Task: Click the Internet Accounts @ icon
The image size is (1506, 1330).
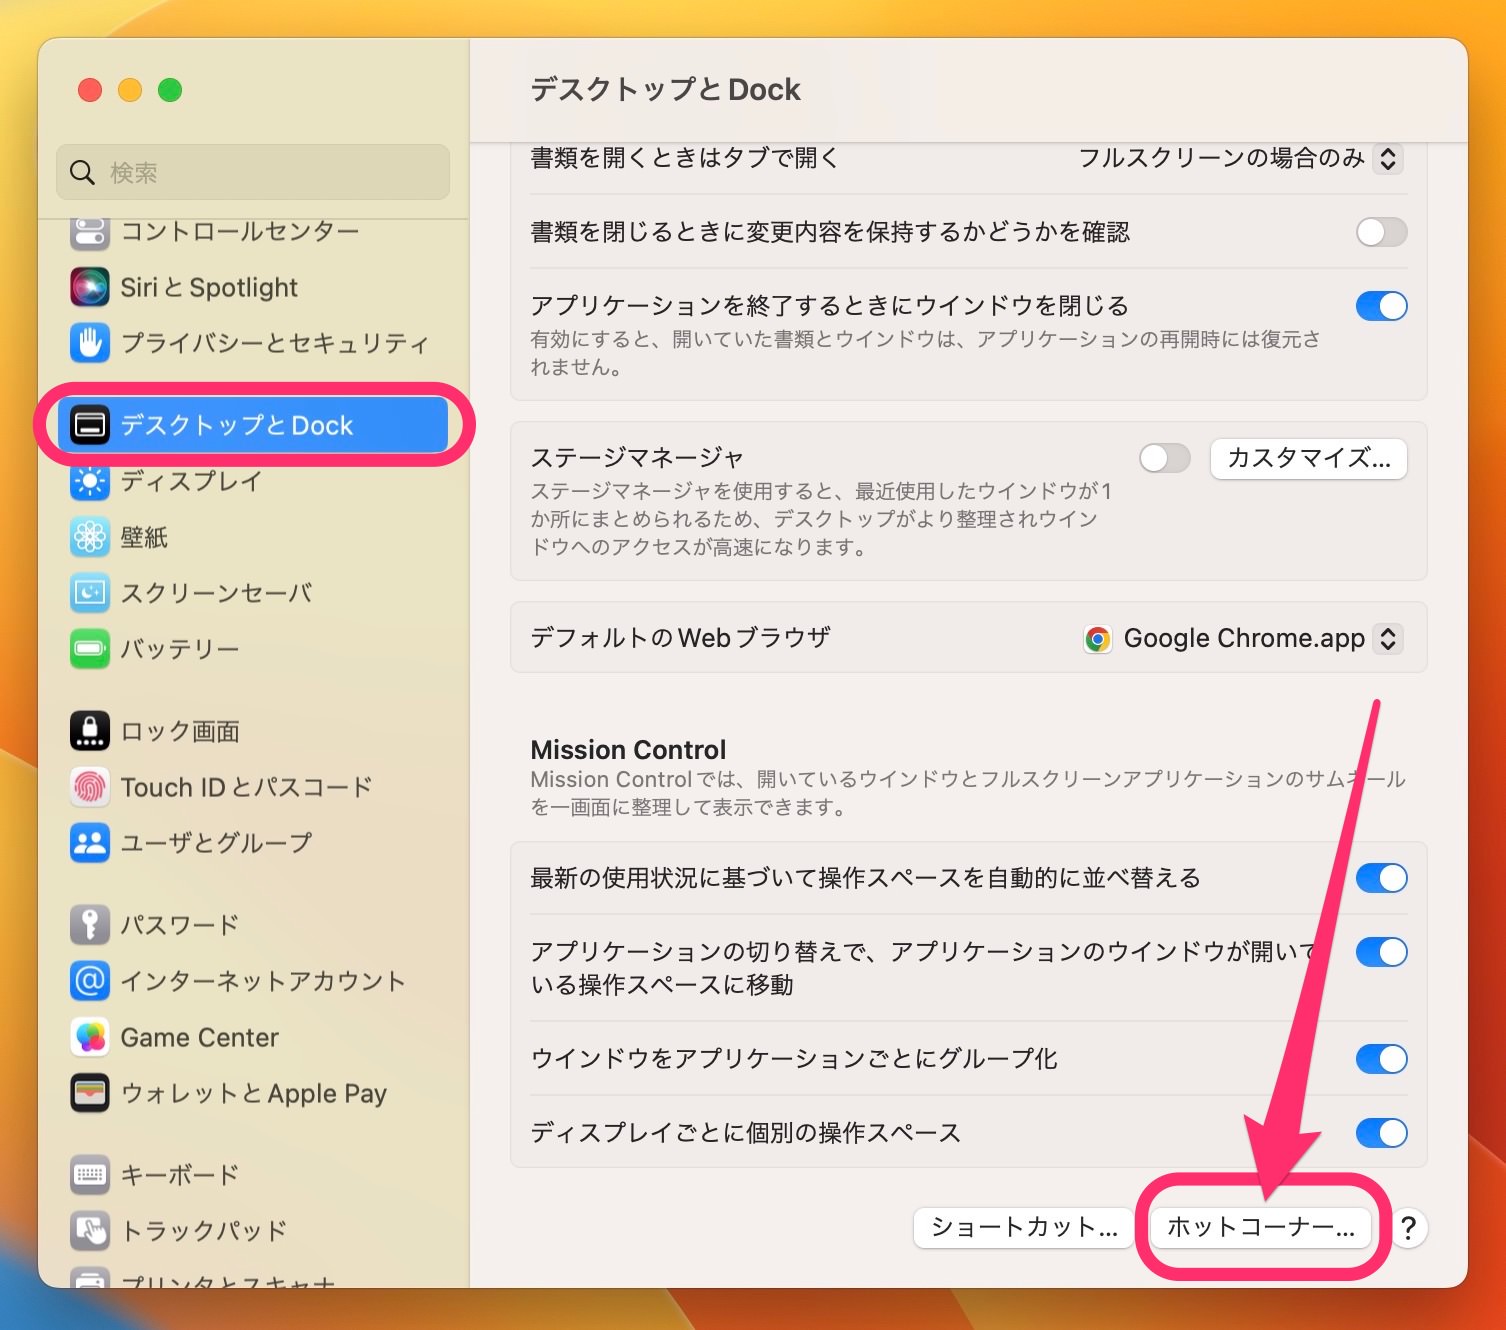Action: (x=90, y=981)
